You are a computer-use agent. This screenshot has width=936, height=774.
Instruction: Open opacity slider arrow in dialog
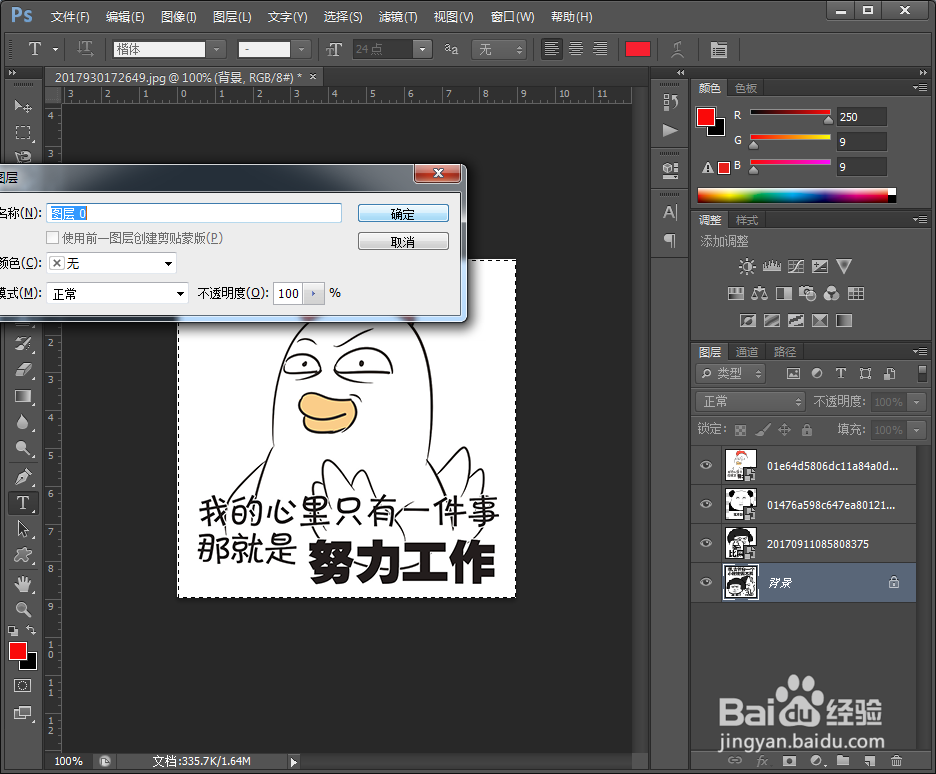[313, 293]
